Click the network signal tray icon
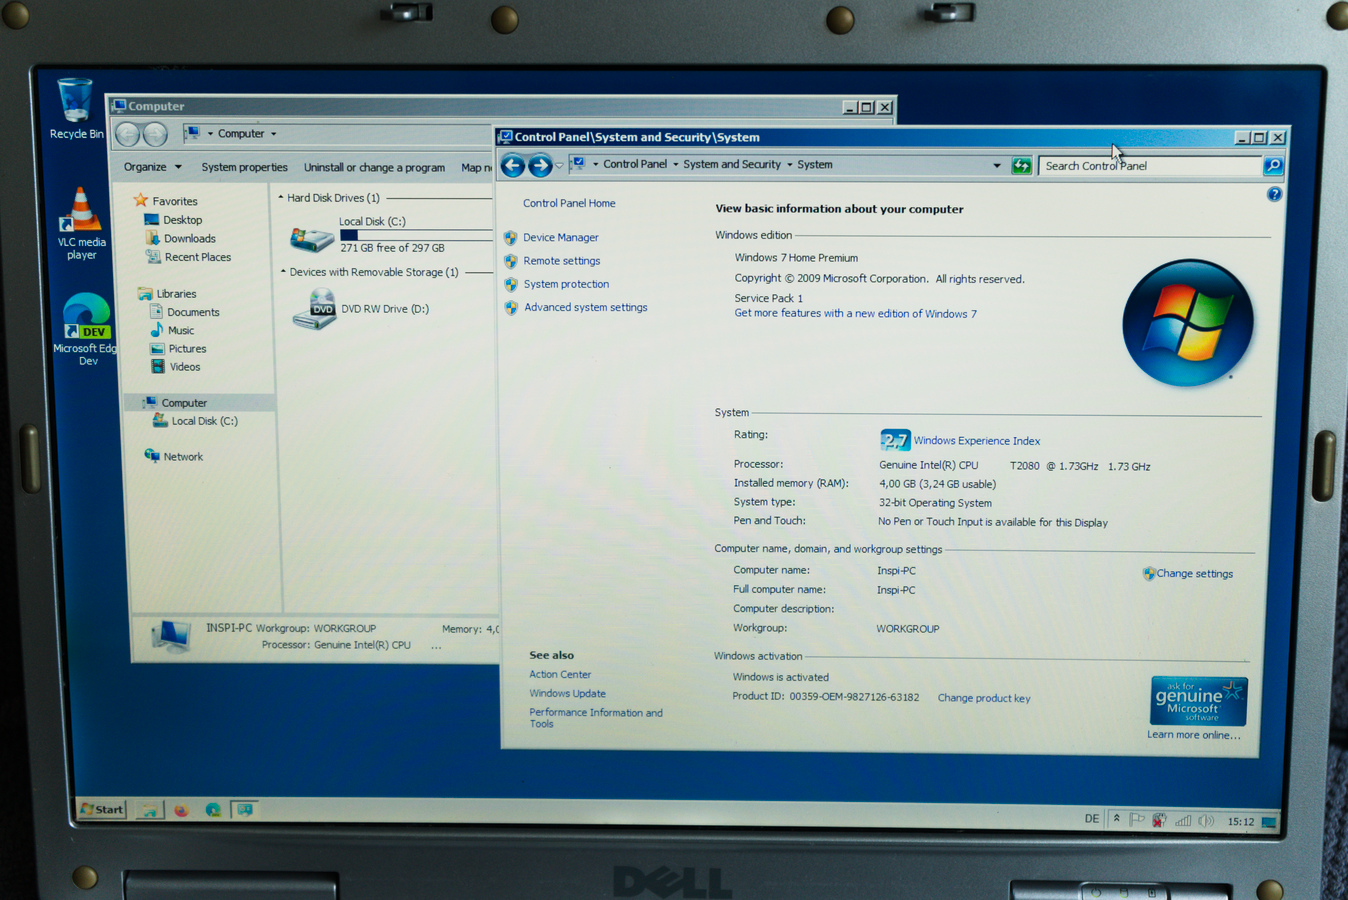 coord(1183,821)
